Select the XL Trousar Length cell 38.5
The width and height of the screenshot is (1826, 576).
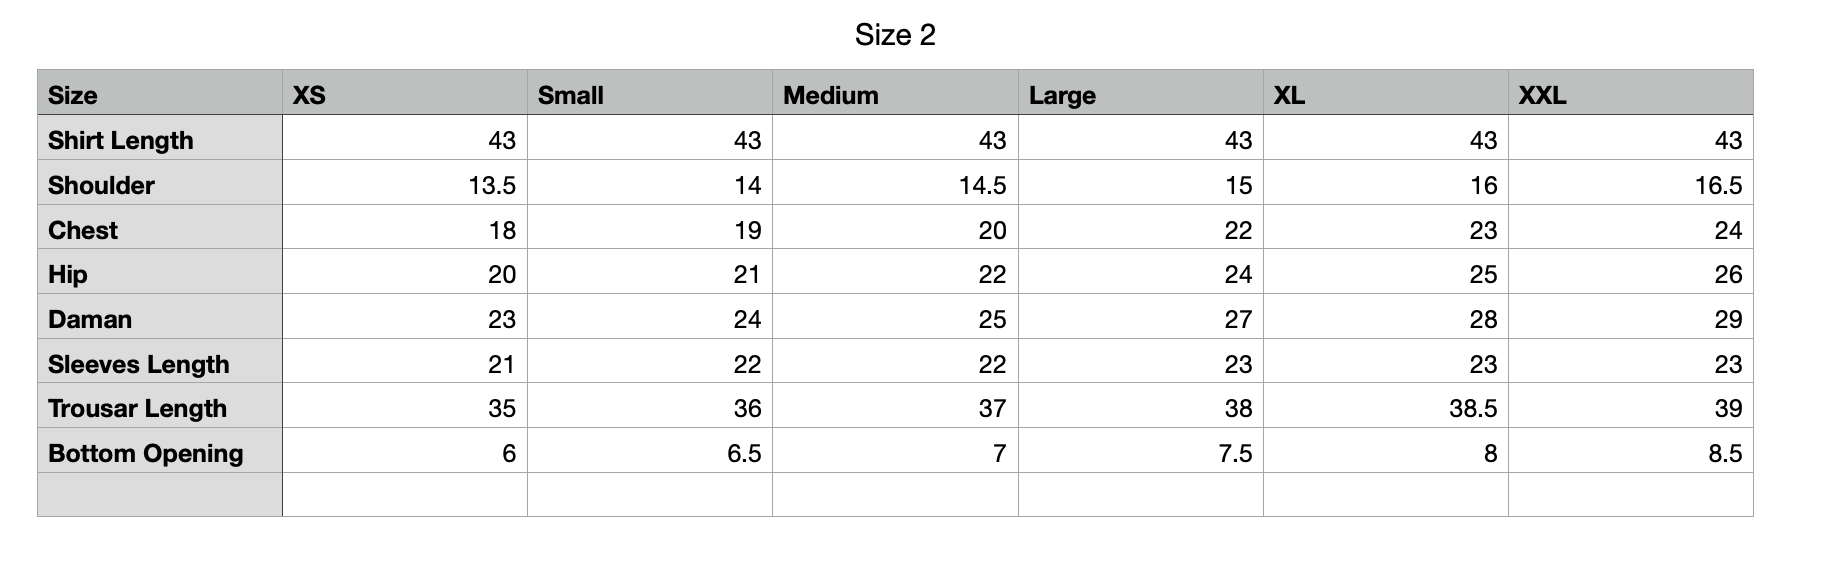pyautogui.click(x=1386, y=405)
